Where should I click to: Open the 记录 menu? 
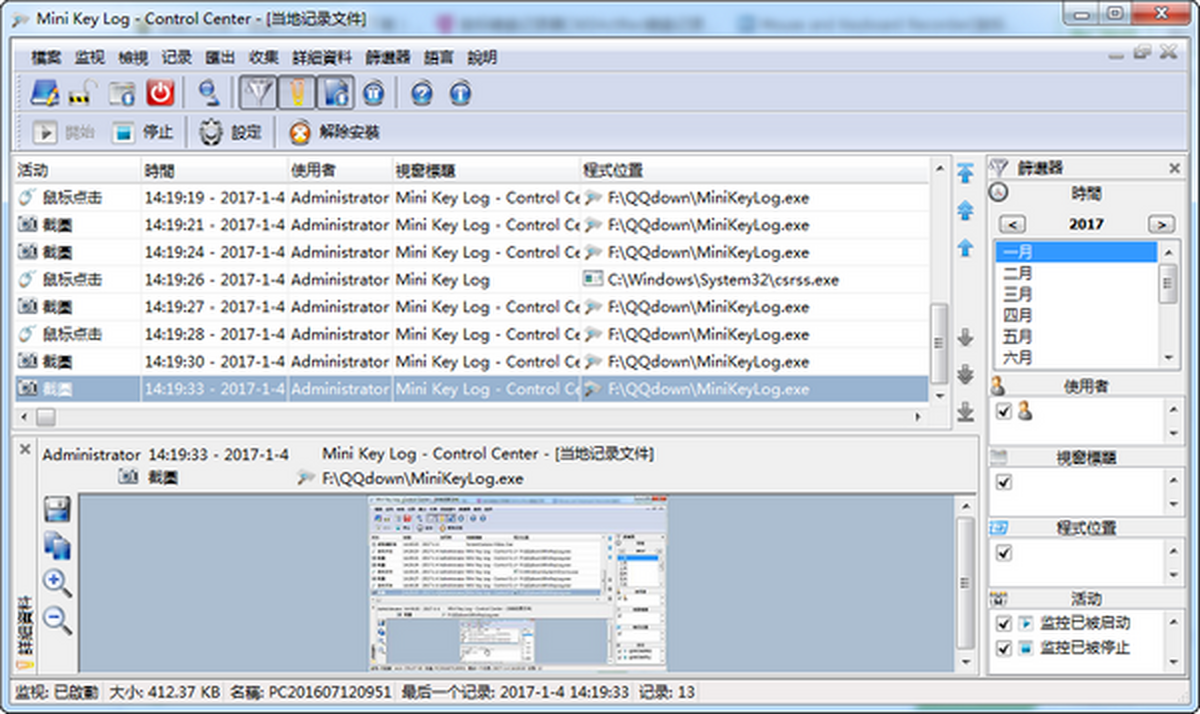tap(176, 58)
